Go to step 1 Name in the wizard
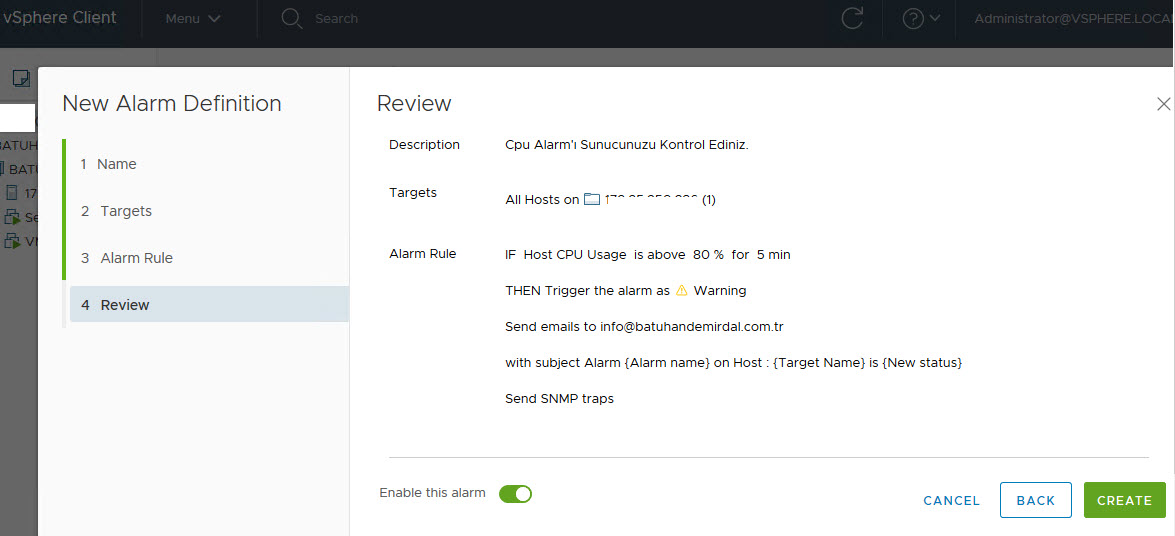This screenshot has width=1175, height=536. (x=116, y=164)
